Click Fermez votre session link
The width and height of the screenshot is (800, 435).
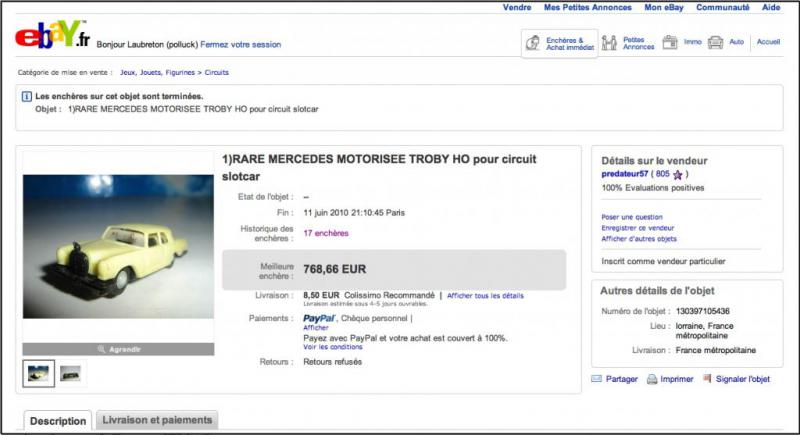pos(241,44)
